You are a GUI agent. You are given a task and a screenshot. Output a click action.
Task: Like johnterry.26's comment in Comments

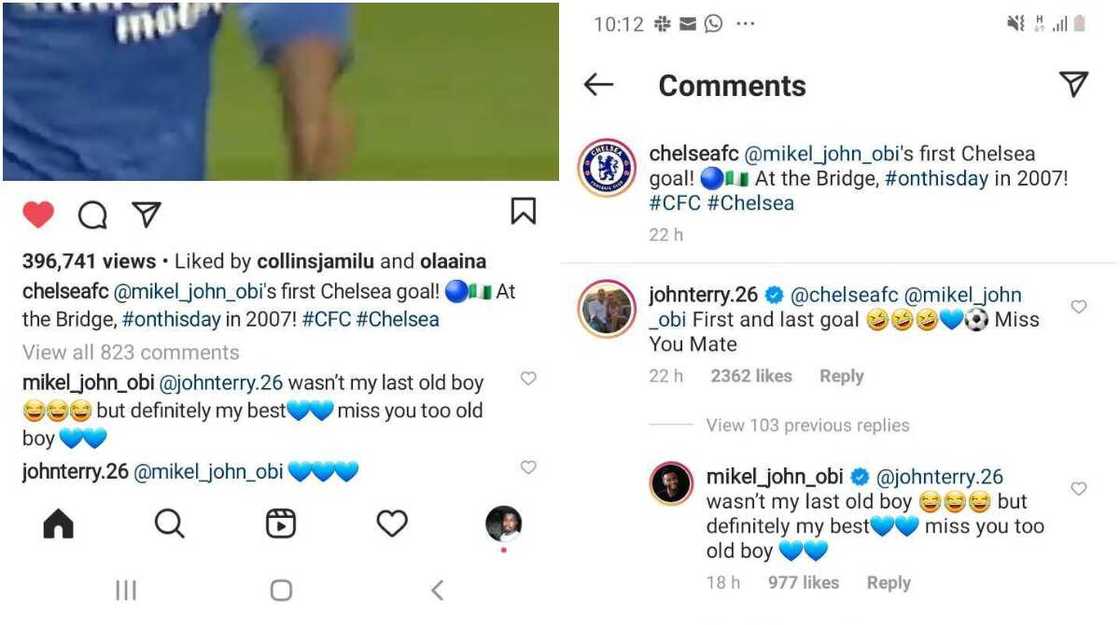click(x=1079, y=307)
